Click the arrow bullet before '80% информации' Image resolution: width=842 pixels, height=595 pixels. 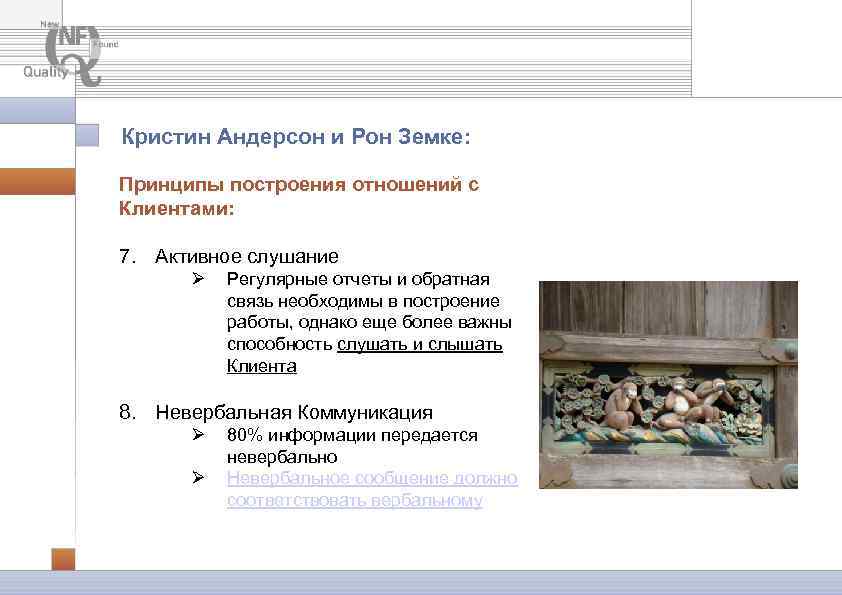tap(199, 434)
